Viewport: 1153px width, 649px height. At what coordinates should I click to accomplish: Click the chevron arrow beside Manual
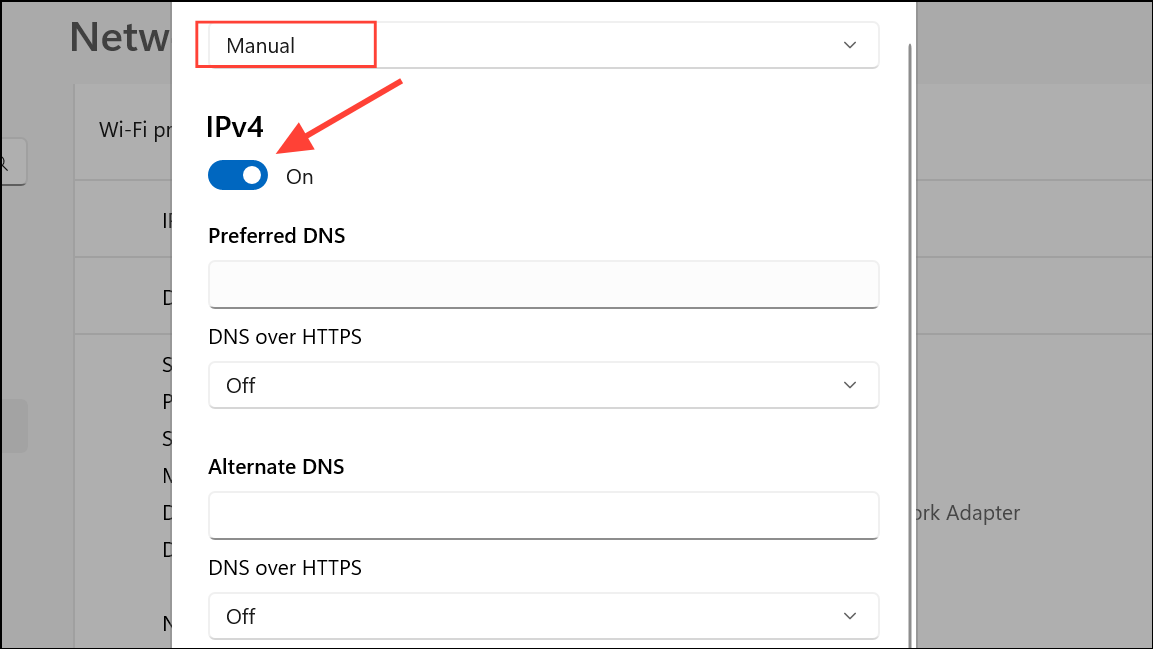pos(849,46)
